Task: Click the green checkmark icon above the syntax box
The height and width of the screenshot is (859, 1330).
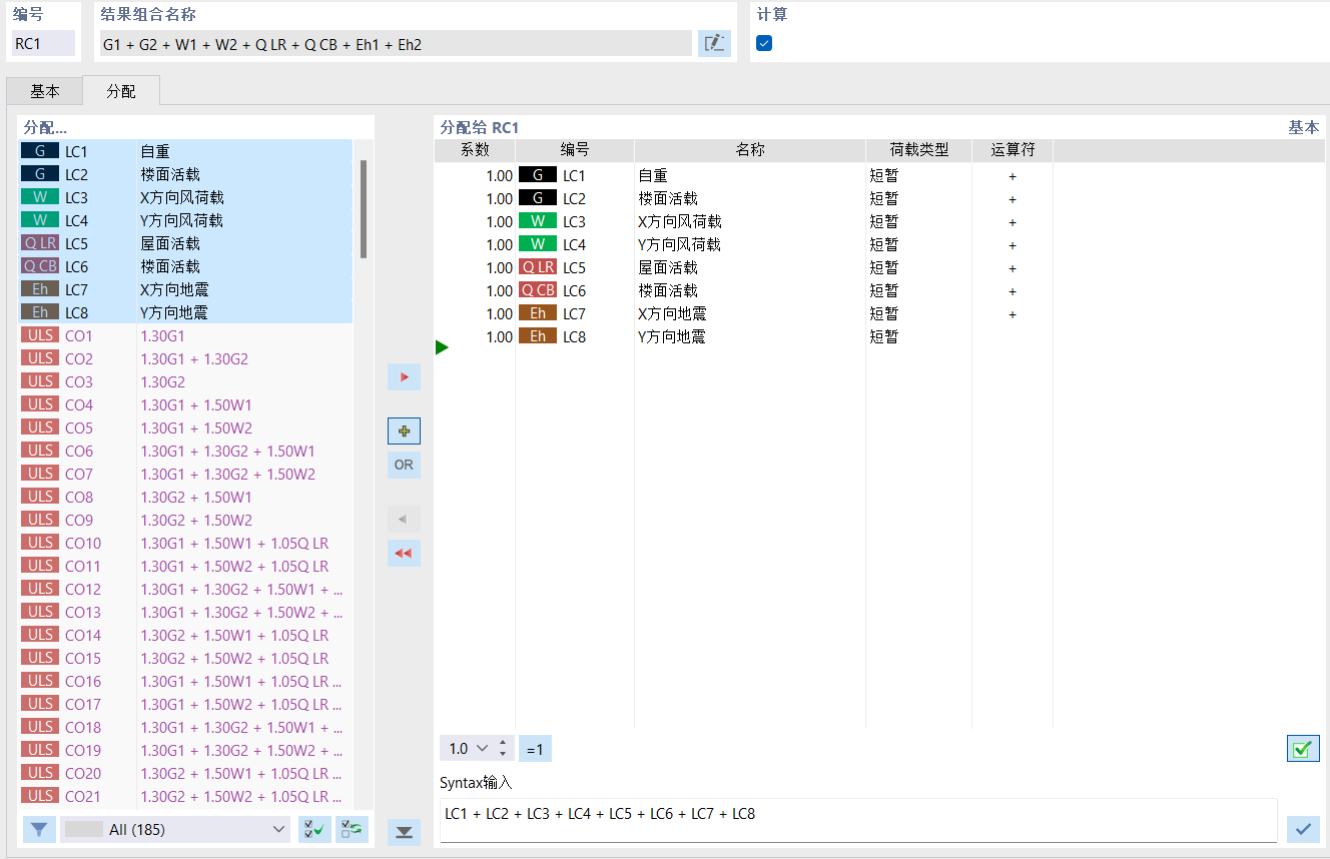Action: (x=1303, y=748)
